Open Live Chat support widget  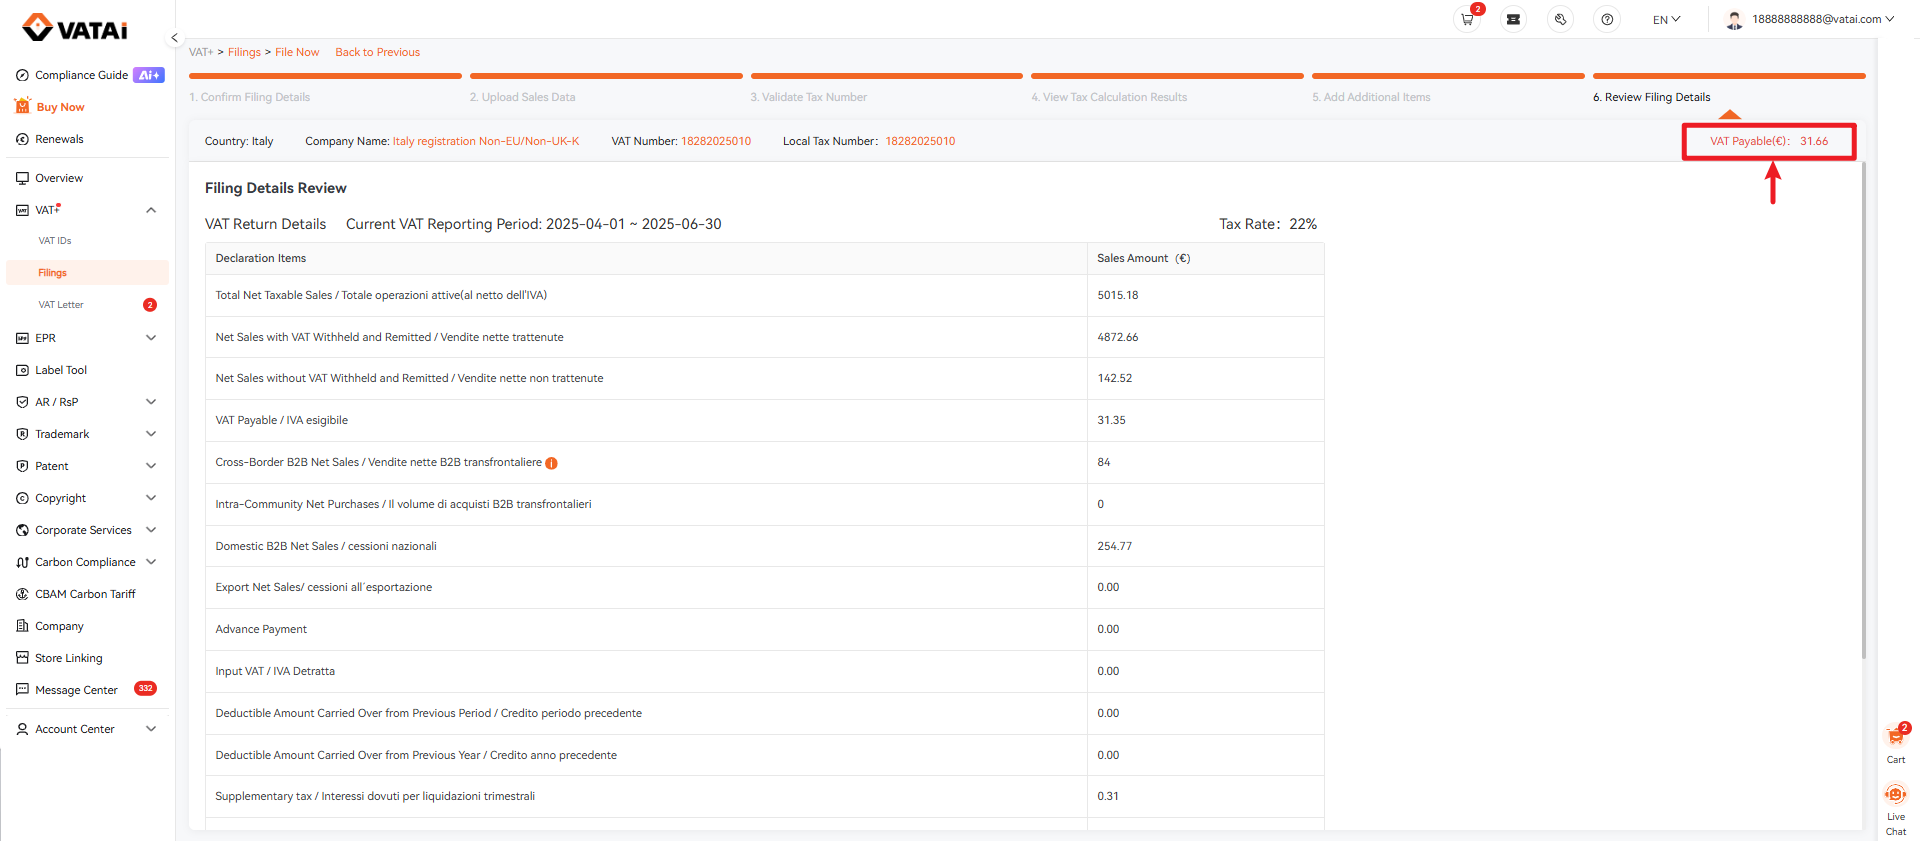click(x=1895, y=807)
